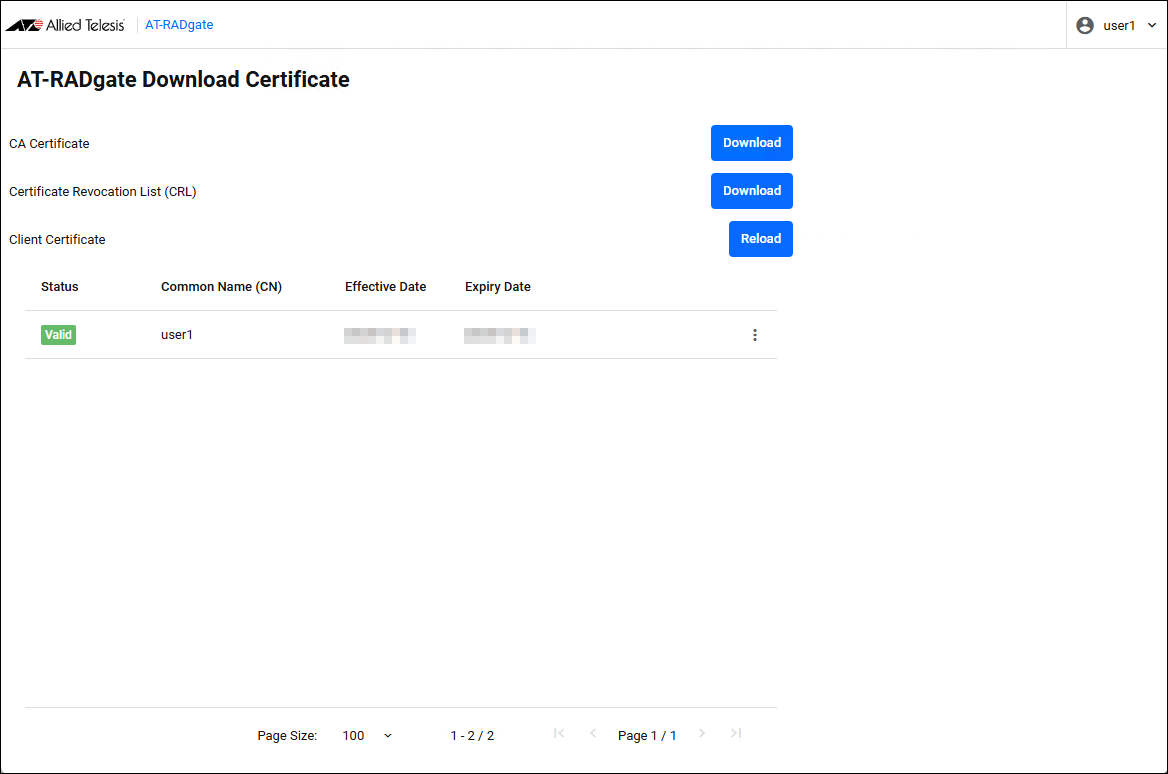Screen dimensions: 1168x774
Task: Select the user1 common name cell
Action: click(177, 335)
